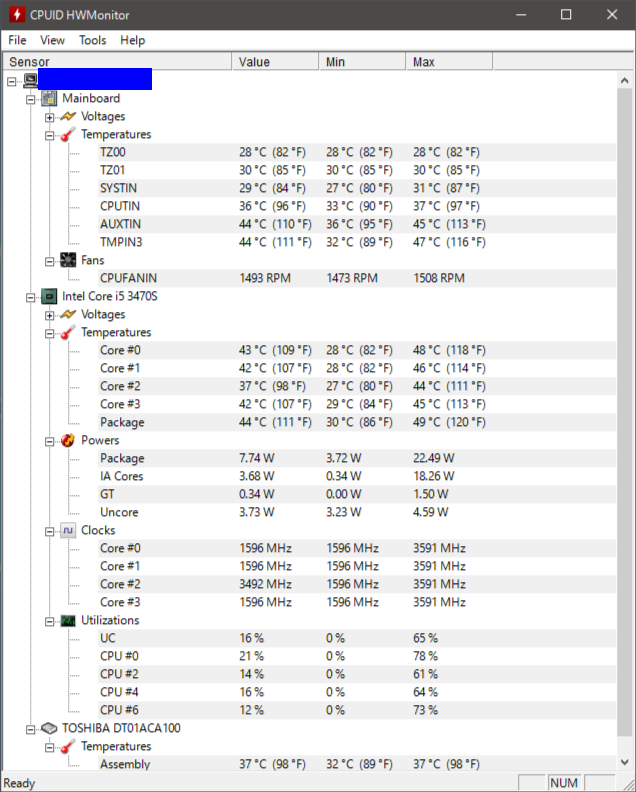Click the computer icon at tree root

[30, 80]
